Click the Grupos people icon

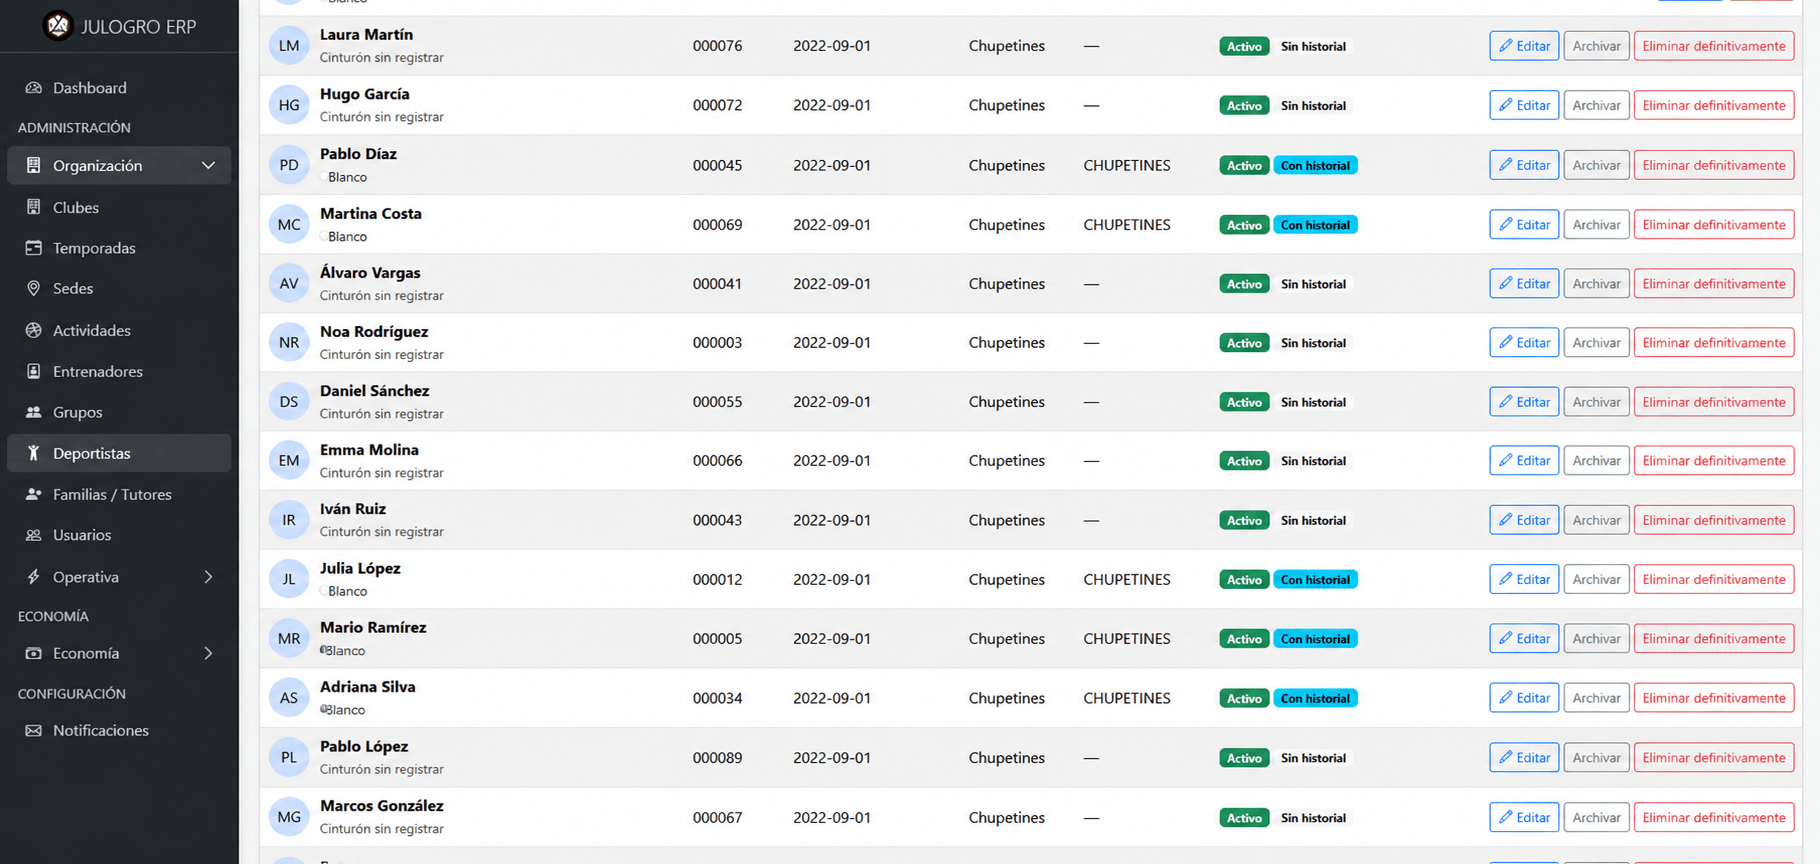coord(34,412)
